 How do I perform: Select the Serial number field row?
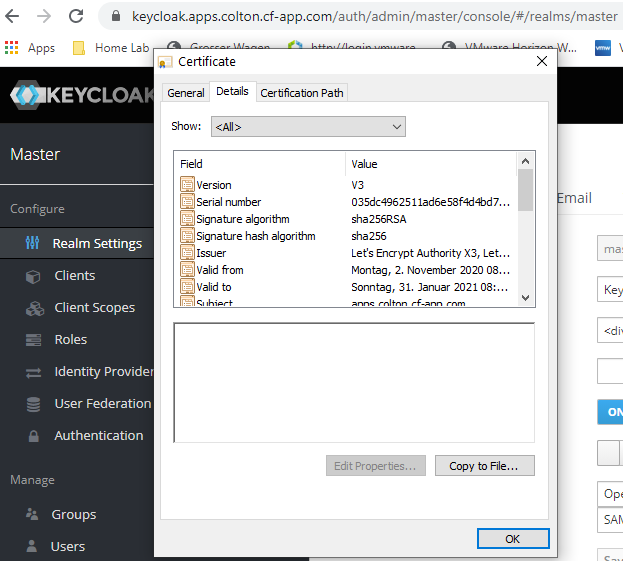[228, 202]
